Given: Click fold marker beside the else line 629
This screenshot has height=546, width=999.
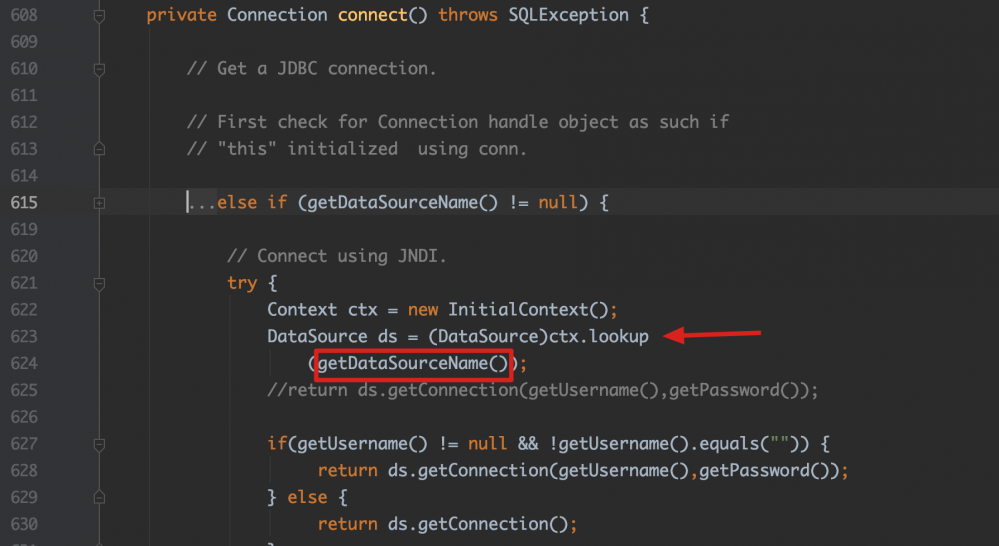Looking at the screenshot, I should coord(98,497).
